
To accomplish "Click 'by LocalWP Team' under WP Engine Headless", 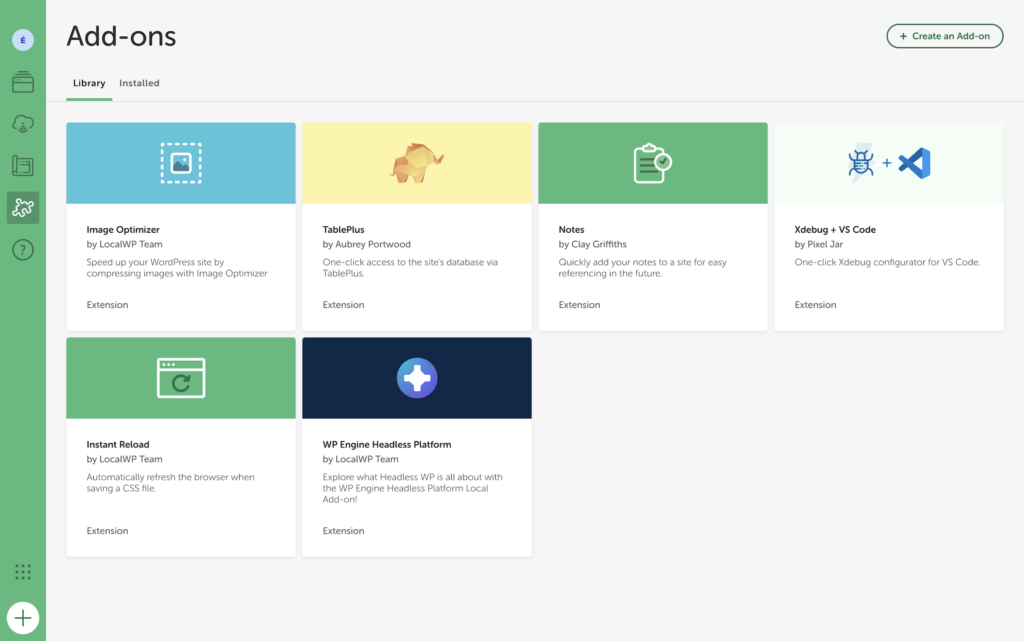I will click(360, 459).
